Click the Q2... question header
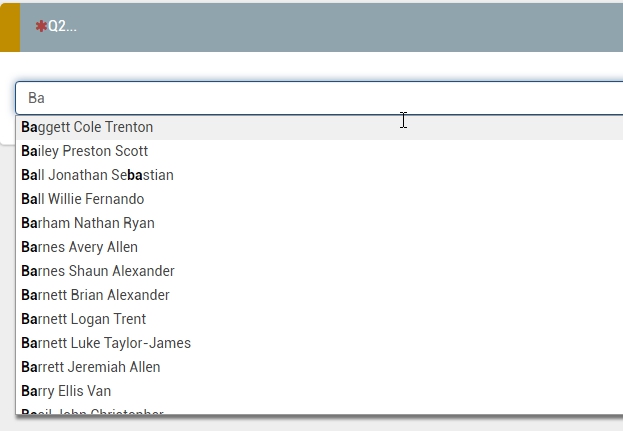This screenshot has height=431, width=623. click(62, 27)
